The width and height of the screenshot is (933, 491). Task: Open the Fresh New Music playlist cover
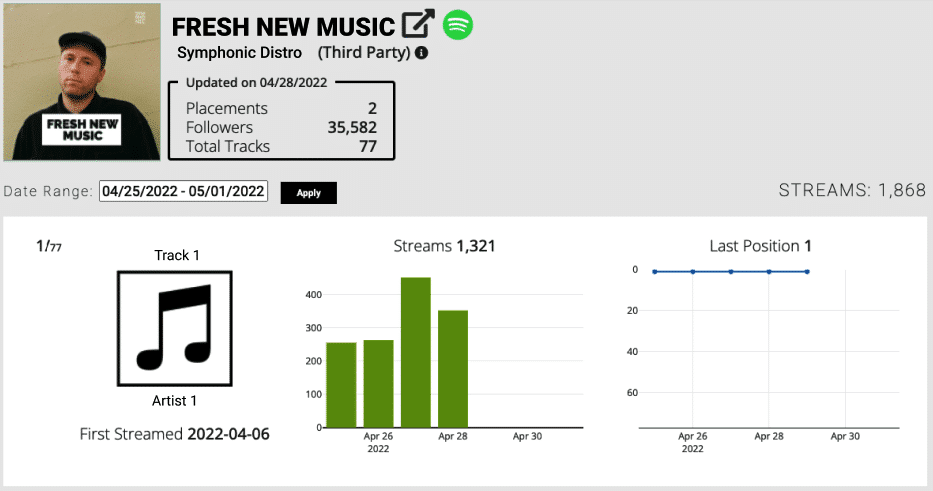82,82
